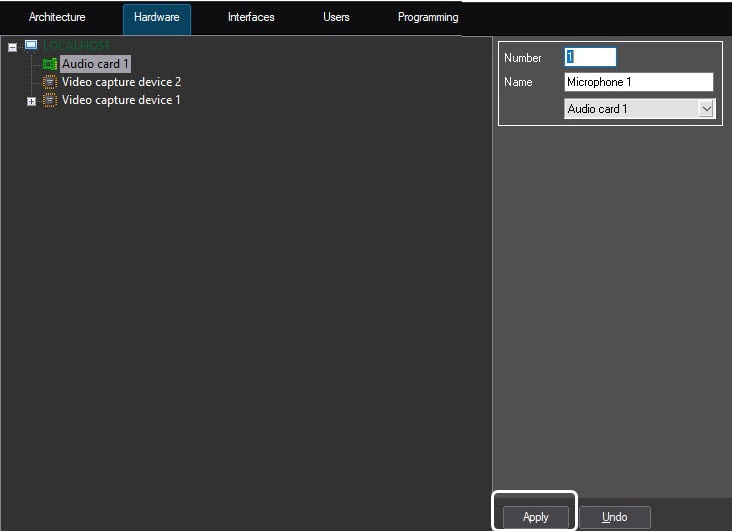Open the Audio card 1 dropdown arrow

(x=706, y=108)
